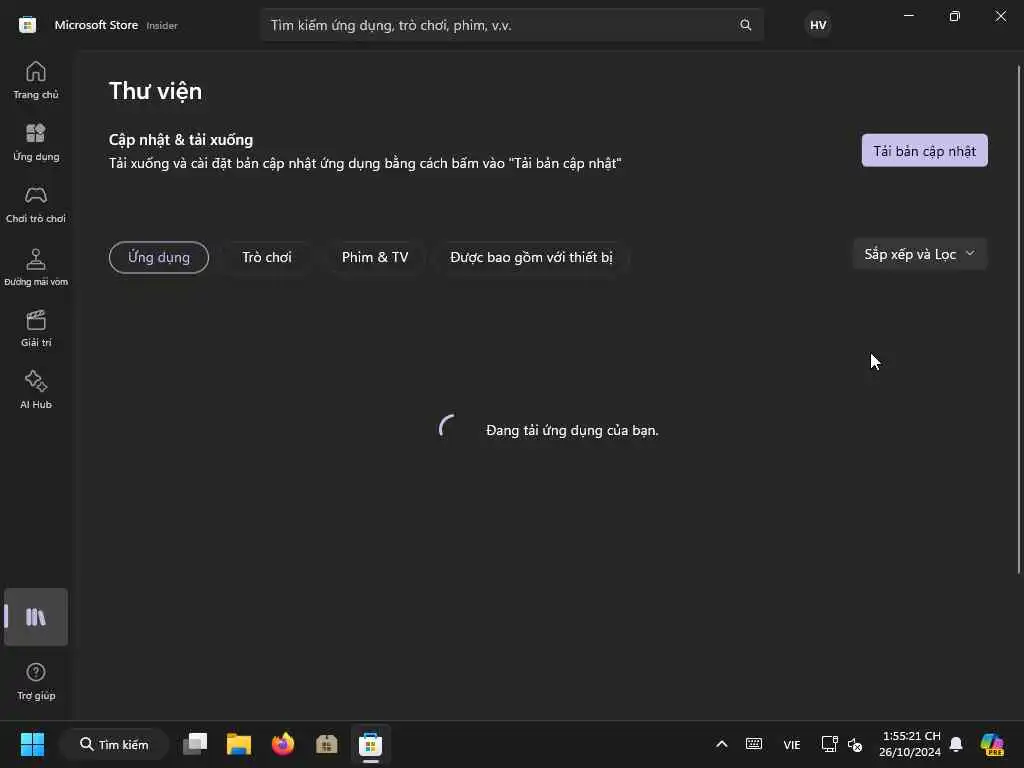Click the Thư viện heading
This screenshot has width=1024, height=768.
[155, 91]
